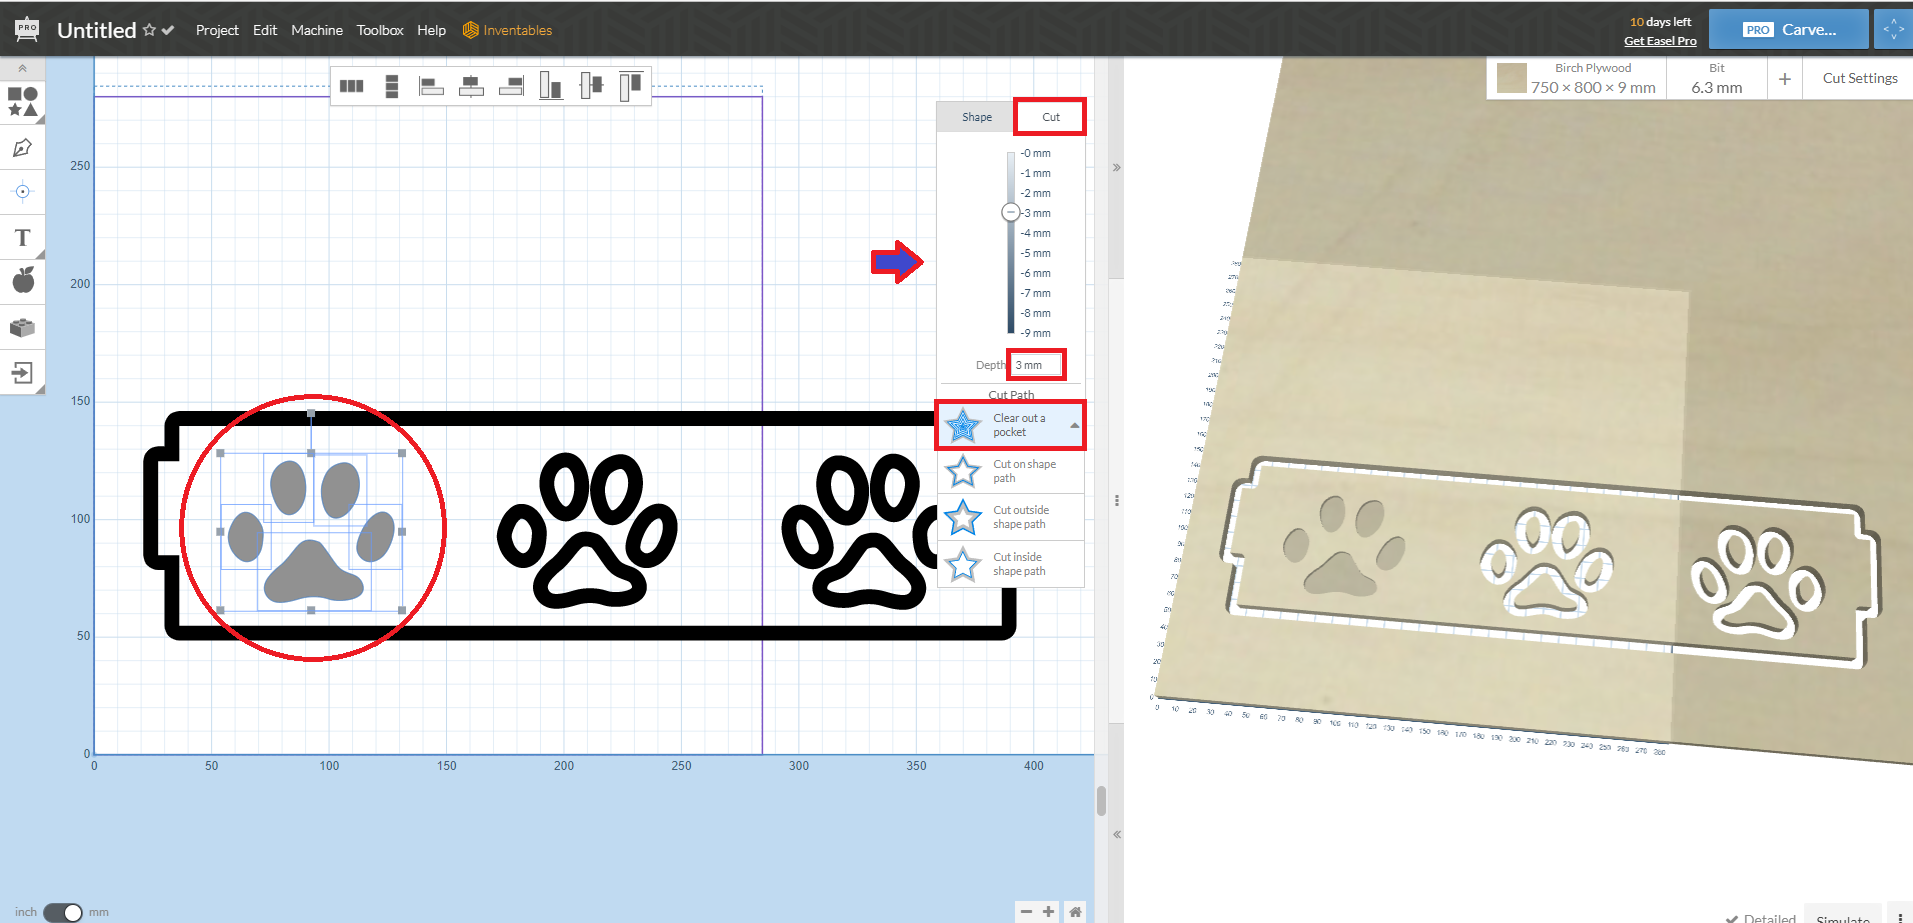This screenshot has height=923, width=1913.
Task: Toggle units between inch and mm
Action: click(63, 912)
